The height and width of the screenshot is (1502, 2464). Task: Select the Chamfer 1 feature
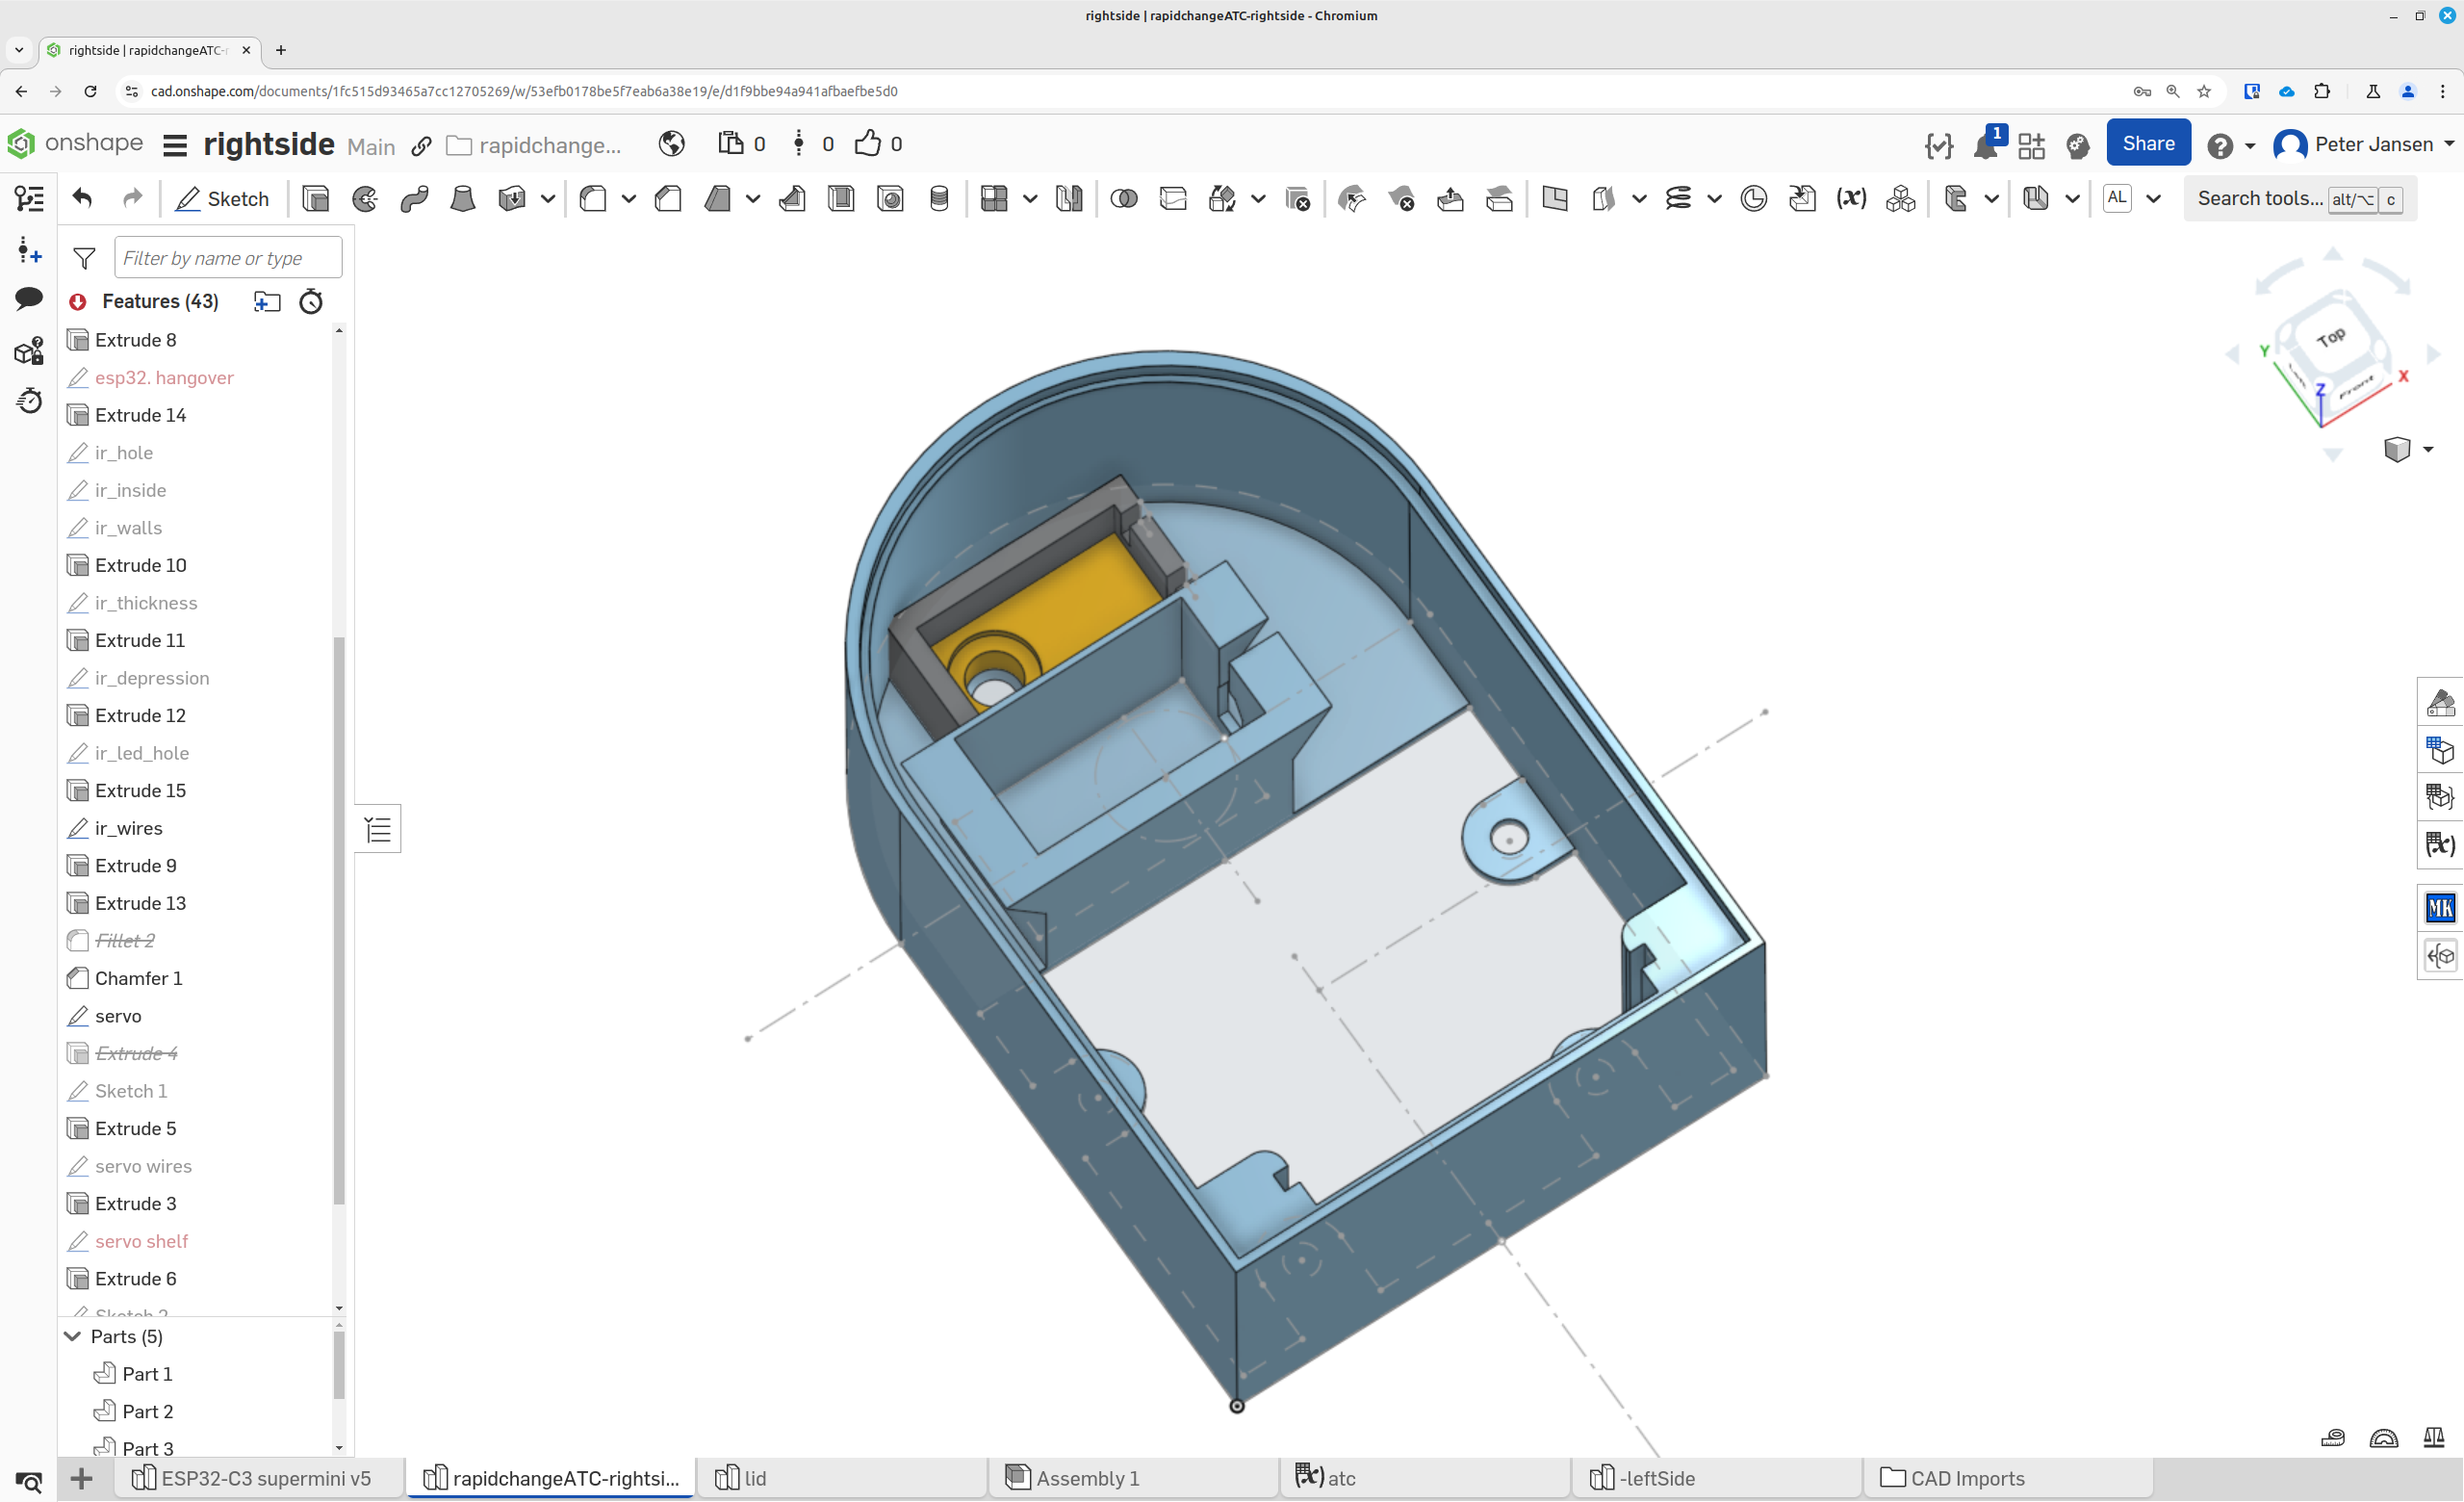tap(138, 978)
